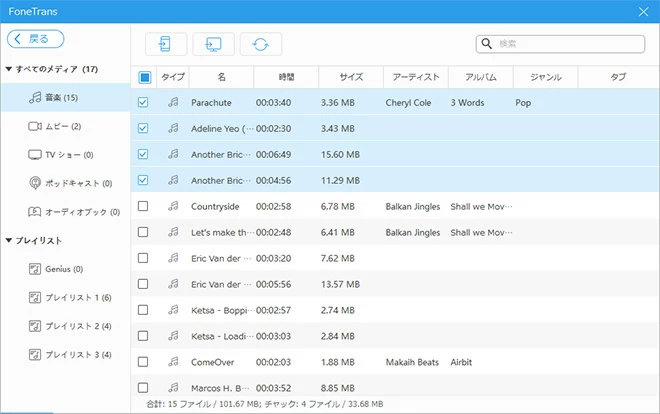Click the export to device icon
Viewport: 660px width, 414px height.
click(166, 44)
